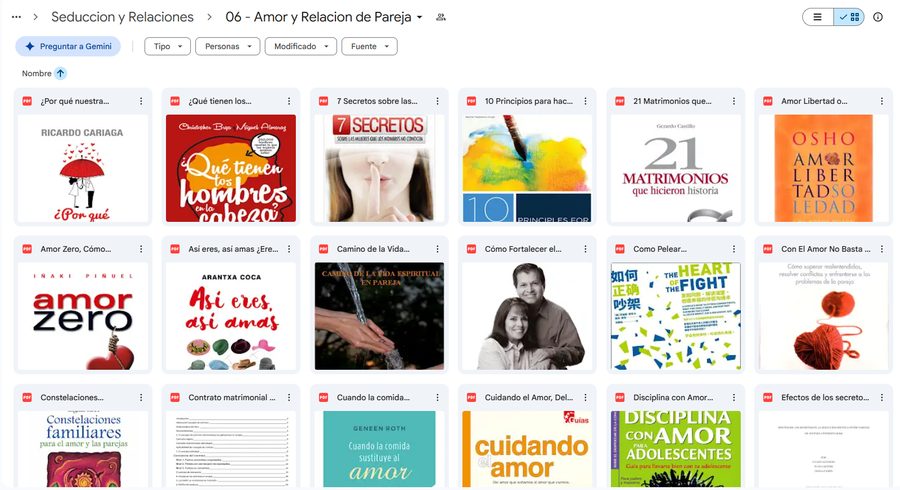The image size is (900, 490).
Task: Open The Heart of the Fight cover thumbnail
Action: point(676,316)
